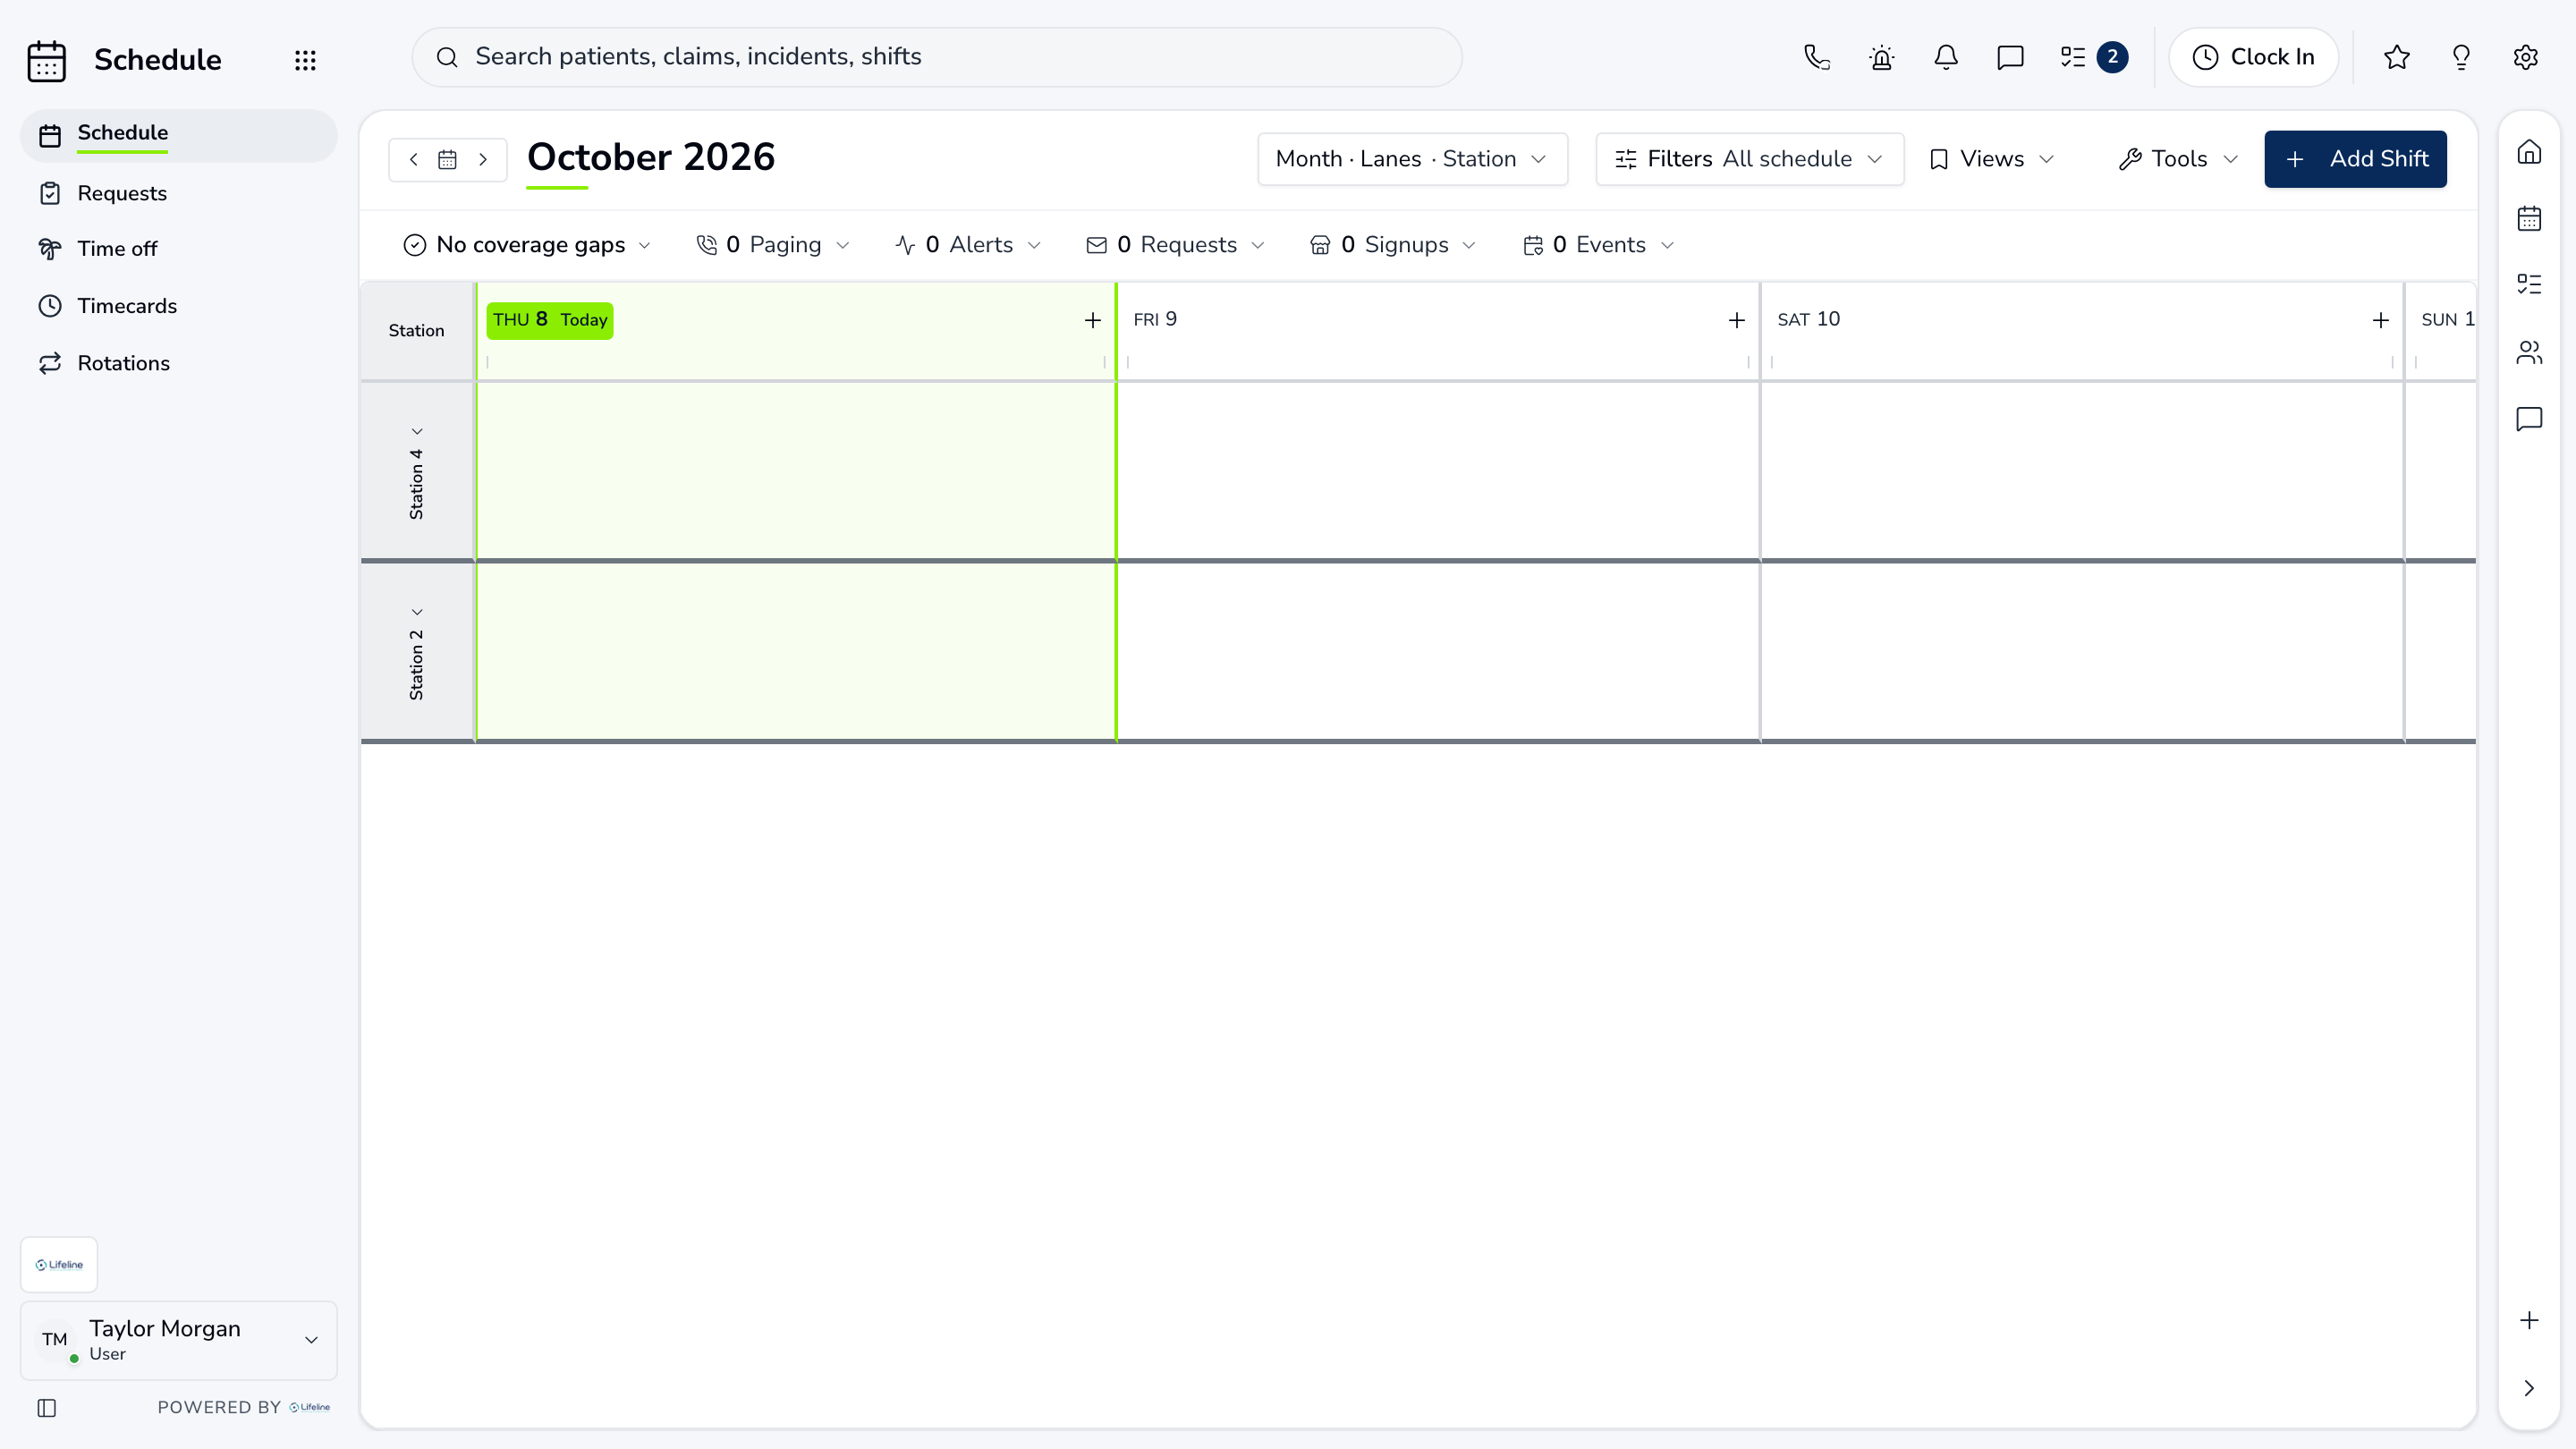Expand the No coverage gaps dropdown
Screen dimensions: 2576x1449
point(527,245)
